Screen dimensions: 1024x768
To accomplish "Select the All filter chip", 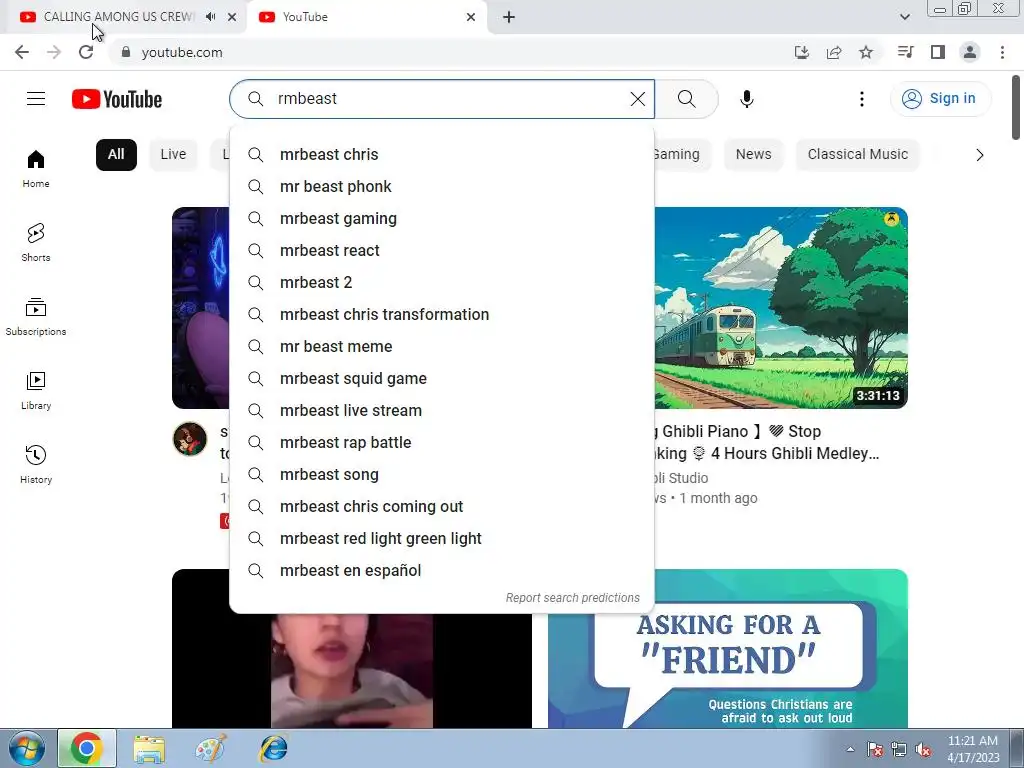I will 116,155.
